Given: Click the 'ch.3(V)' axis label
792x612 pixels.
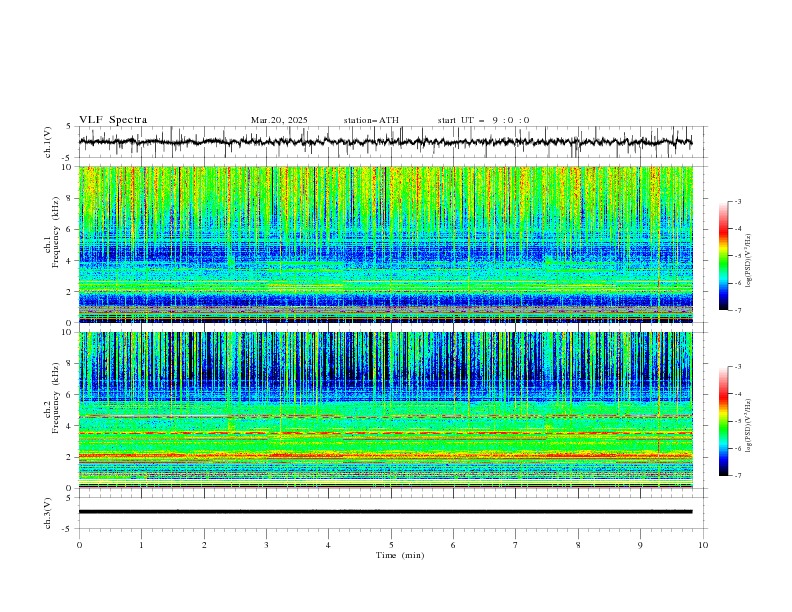Looking at the screenshot, I should [48, 513].
